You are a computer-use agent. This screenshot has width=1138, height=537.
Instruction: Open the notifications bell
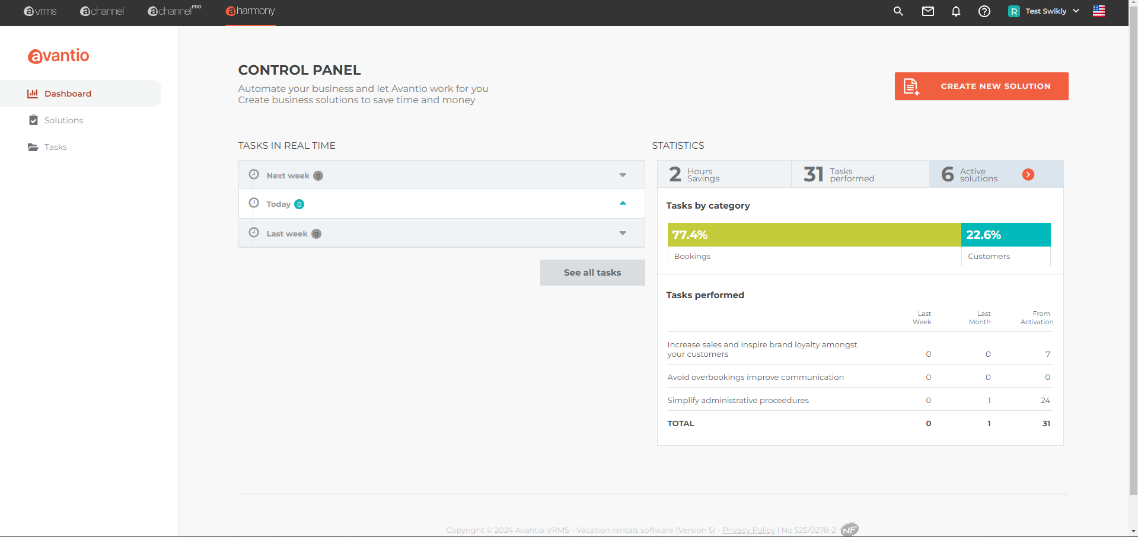click(x=956, y=11)
